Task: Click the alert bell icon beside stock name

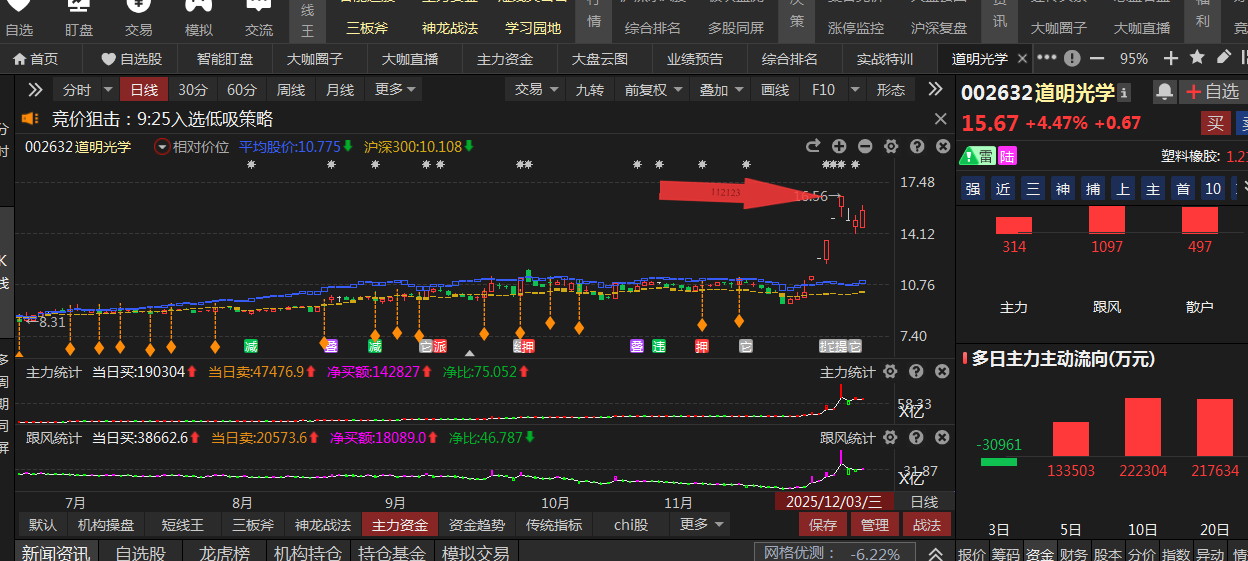Action: (x=1164, y=92)
